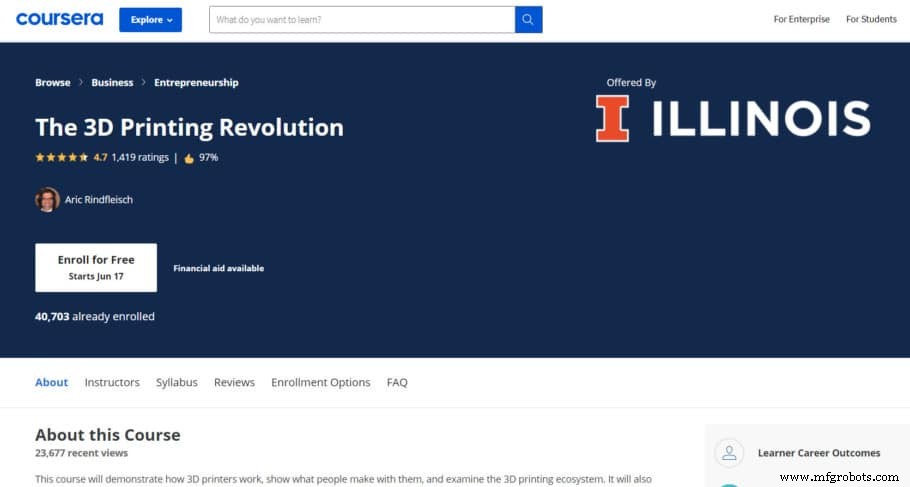Switch to the Instructors tab
The image size is (910, 487).
(x=112, y=382)
